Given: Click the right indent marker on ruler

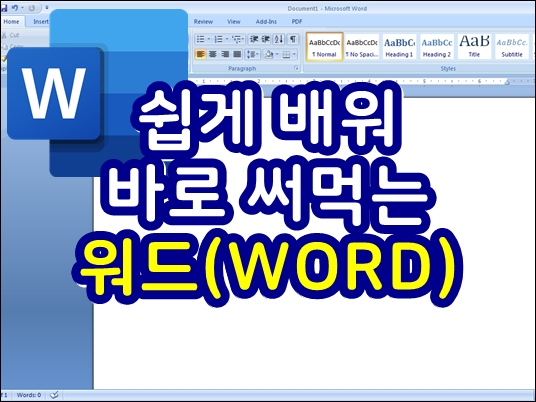Looking at the screenshot, I should point(507,82).
